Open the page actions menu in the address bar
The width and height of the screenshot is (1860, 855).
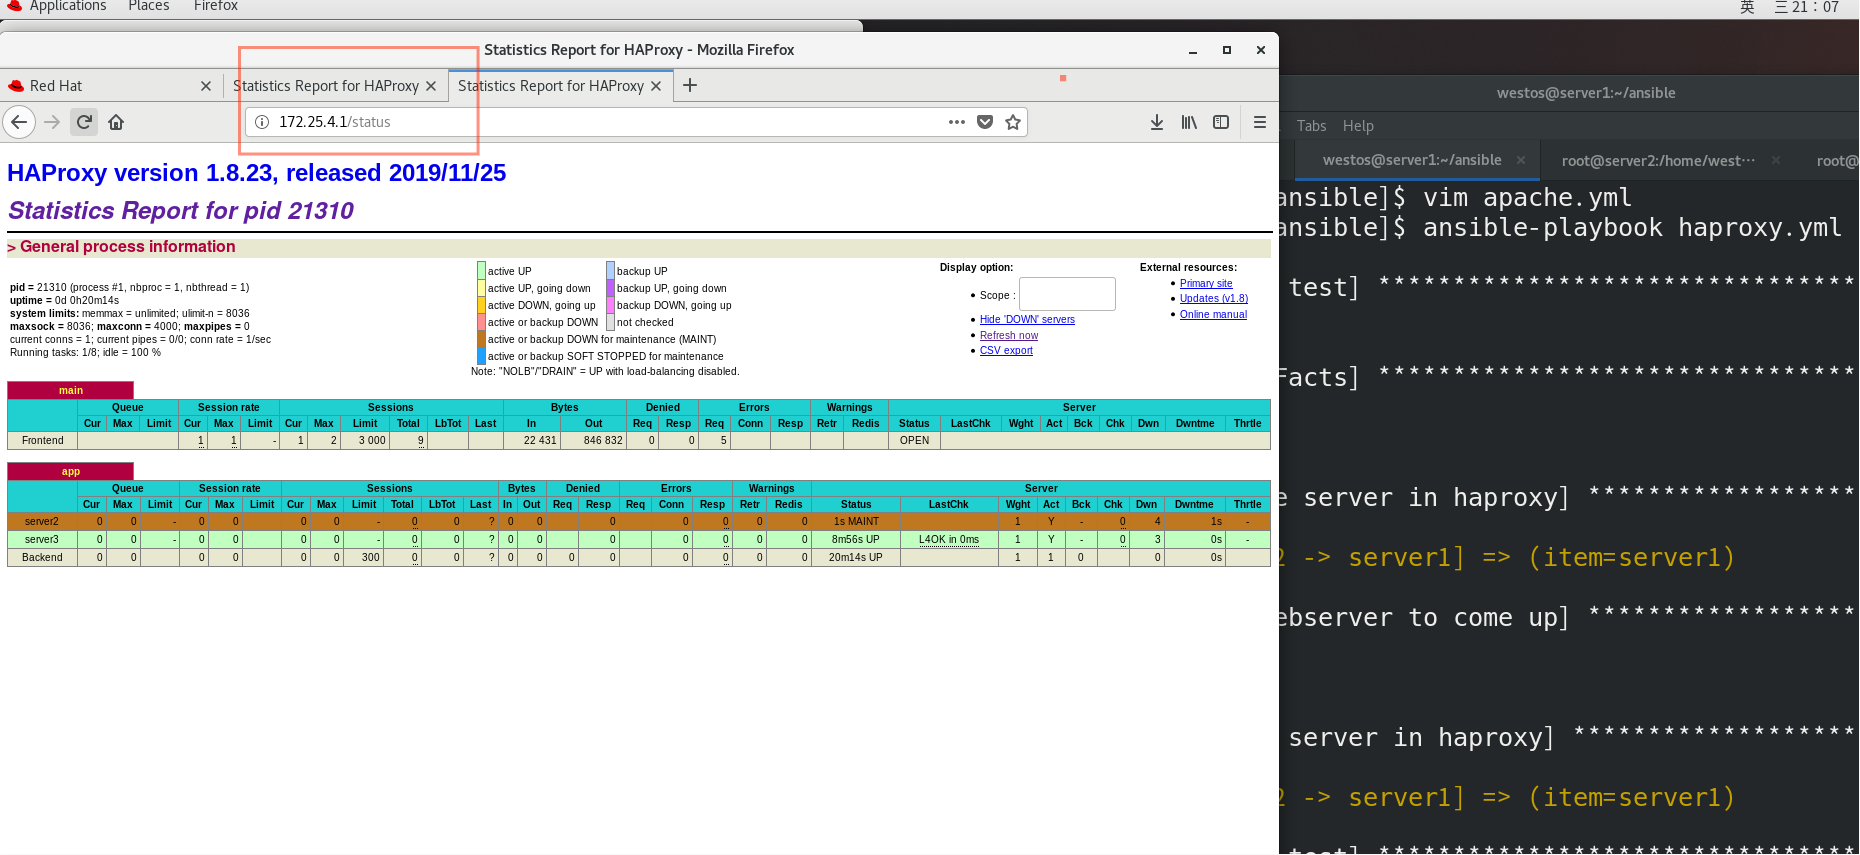tap(957, 122)
